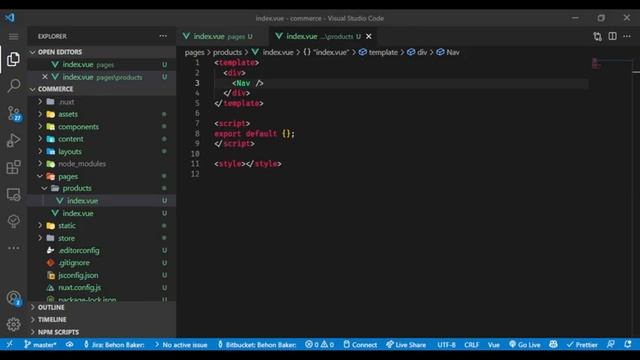Viewport: 640px width, 360px height.
Task: Click No active issue status item
Action: point(181,344)
